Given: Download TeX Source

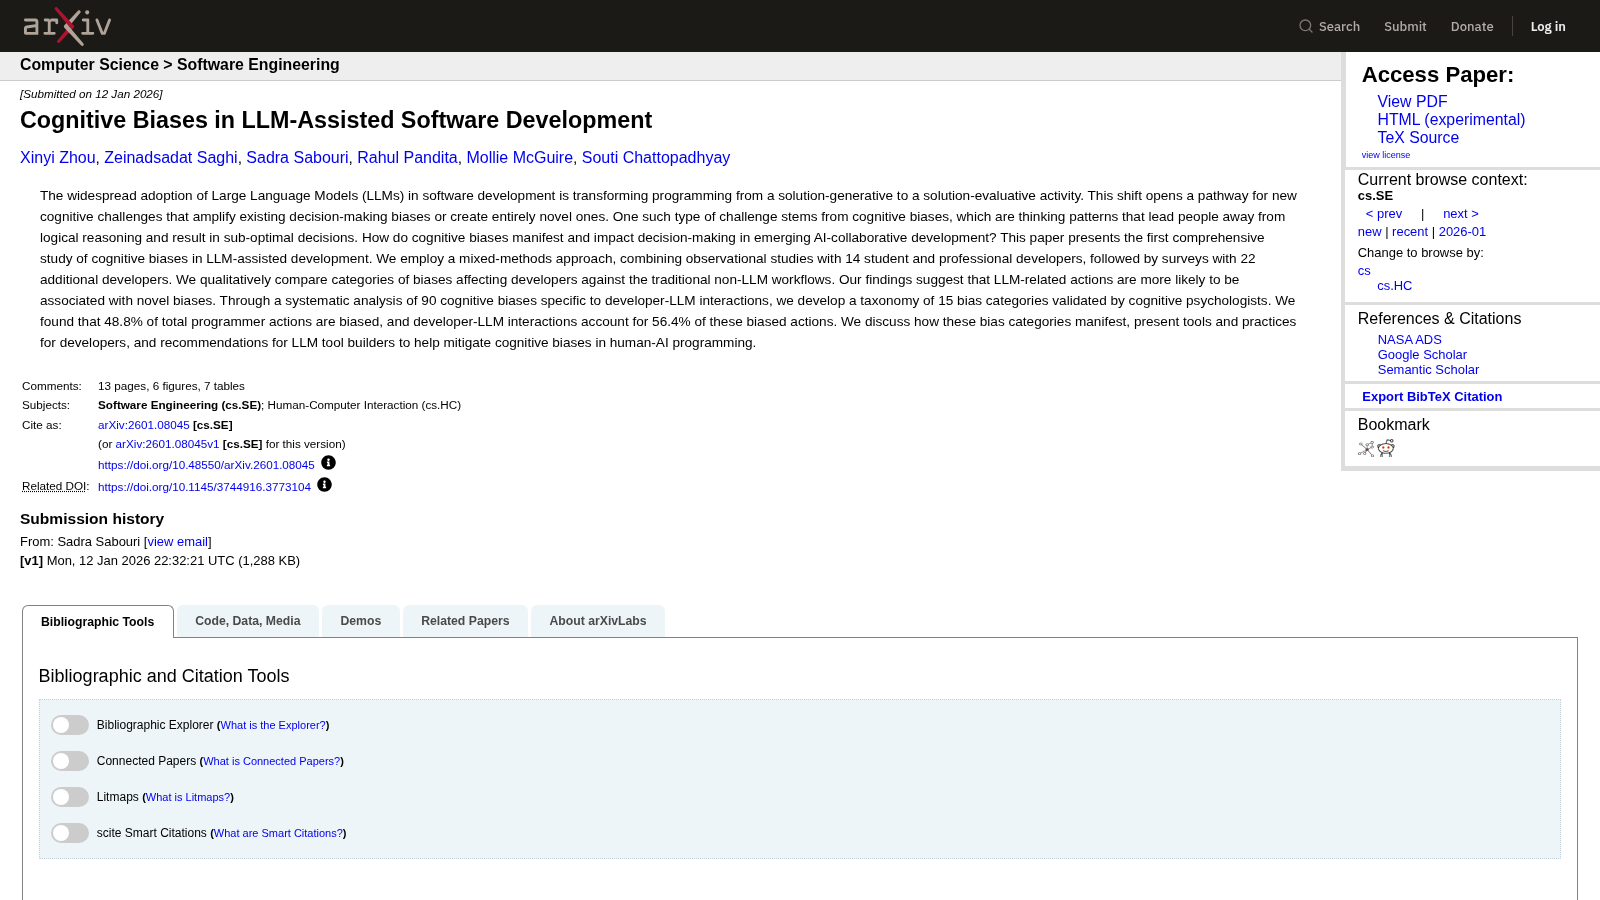Looking at the screenshot, I should click(x=1418, y=138).
